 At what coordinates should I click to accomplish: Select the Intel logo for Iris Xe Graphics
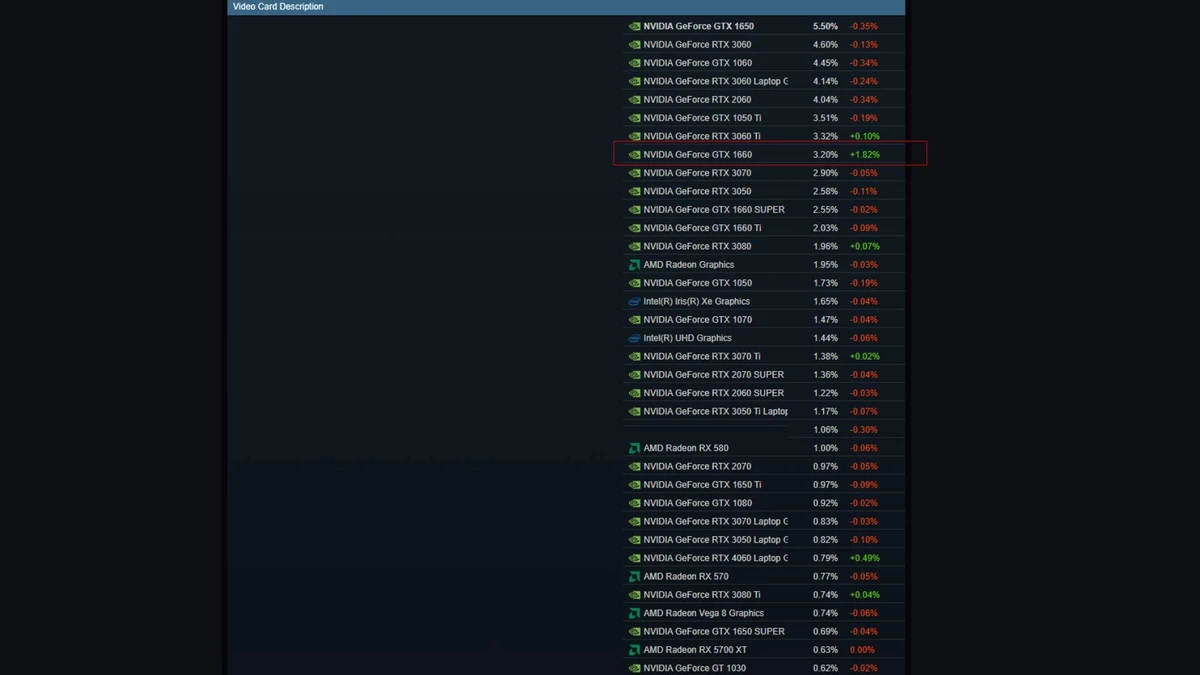634,302
